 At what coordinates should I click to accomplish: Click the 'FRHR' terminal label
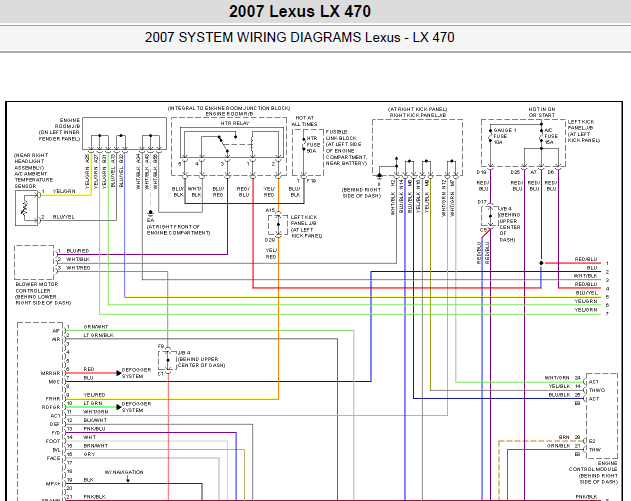coord(53,398)
